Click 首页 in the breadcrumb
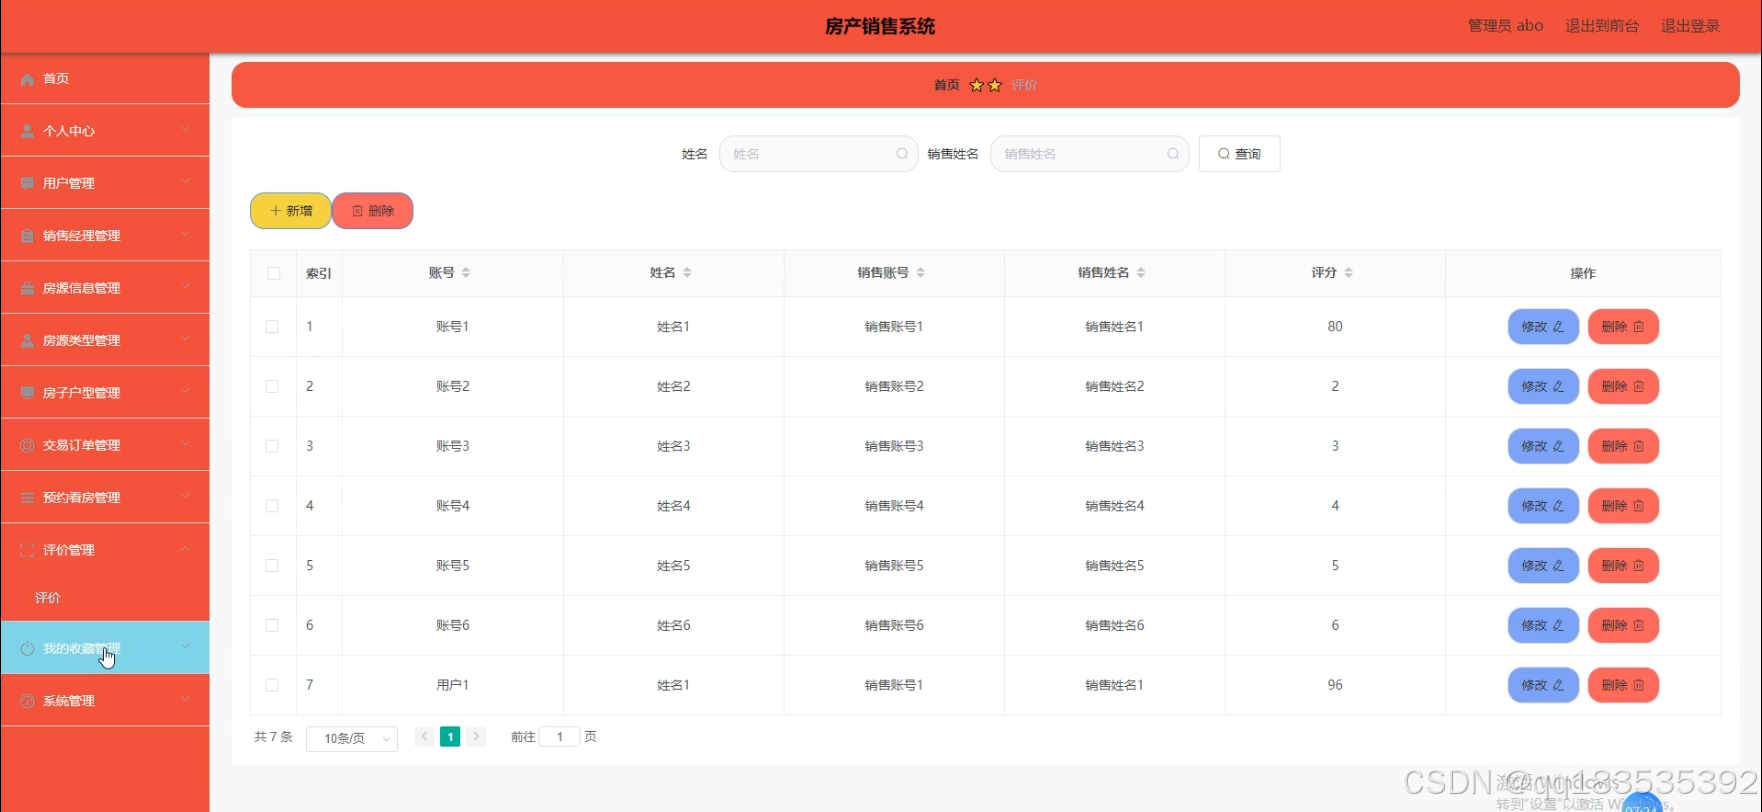This screenshot has height=812, width=1762. [x=946, y=85]
